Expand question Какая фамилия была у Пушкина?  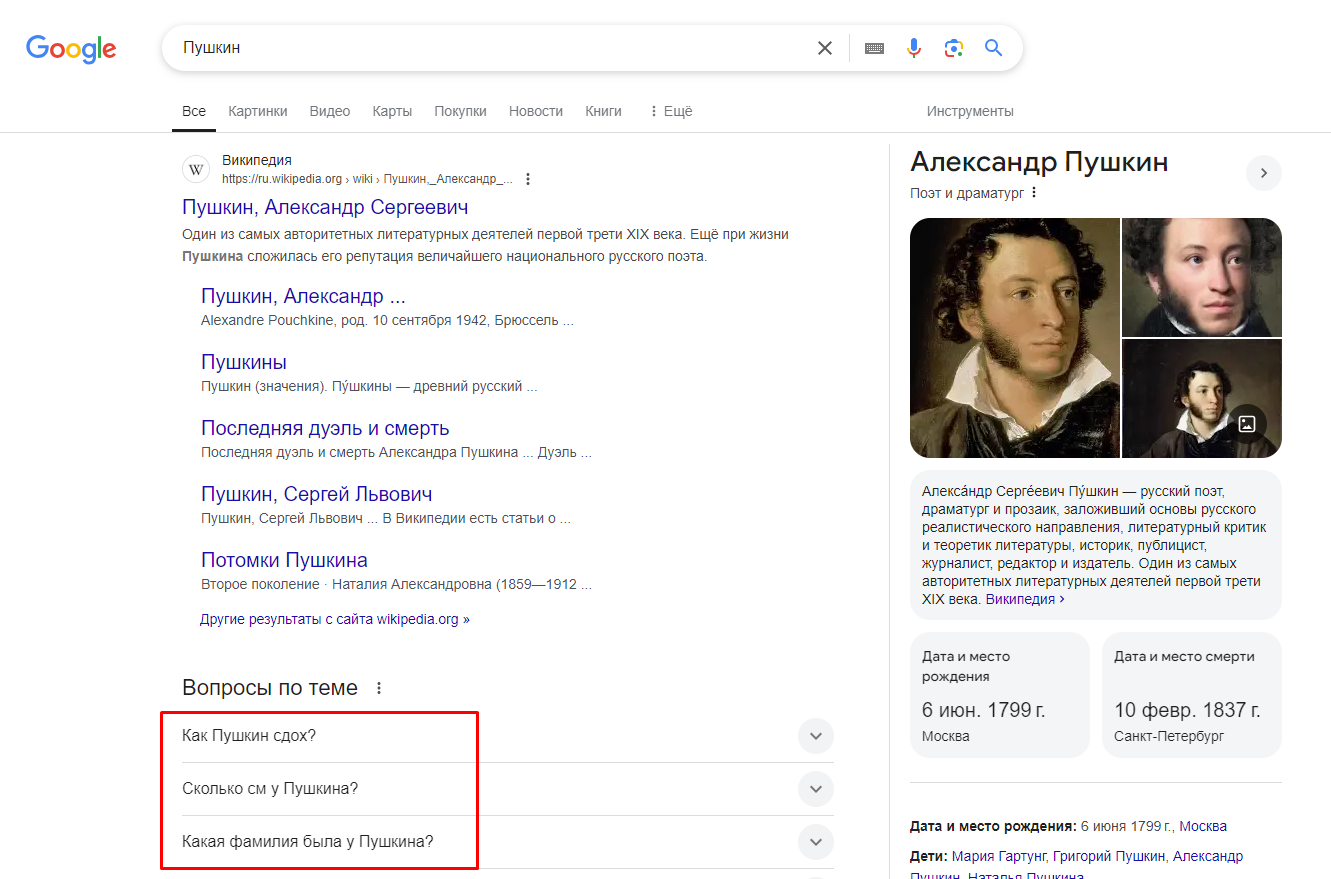(x=508, y=842)
